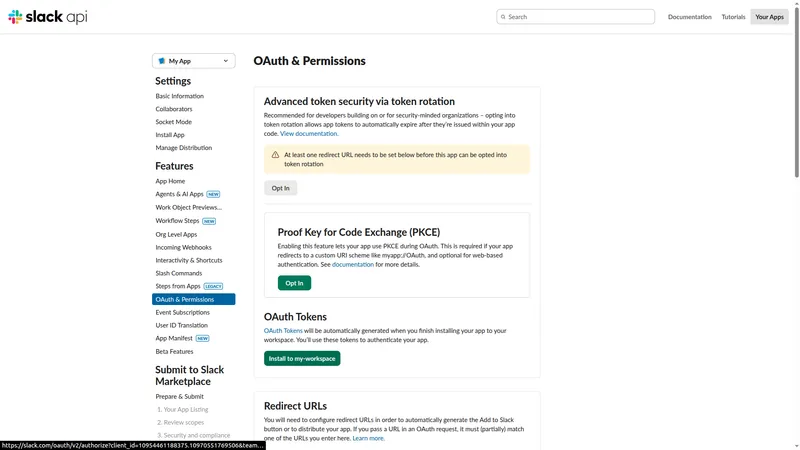Open Incoming Webhooks
This screenshot has height=450, width=800.
point(183,247)
